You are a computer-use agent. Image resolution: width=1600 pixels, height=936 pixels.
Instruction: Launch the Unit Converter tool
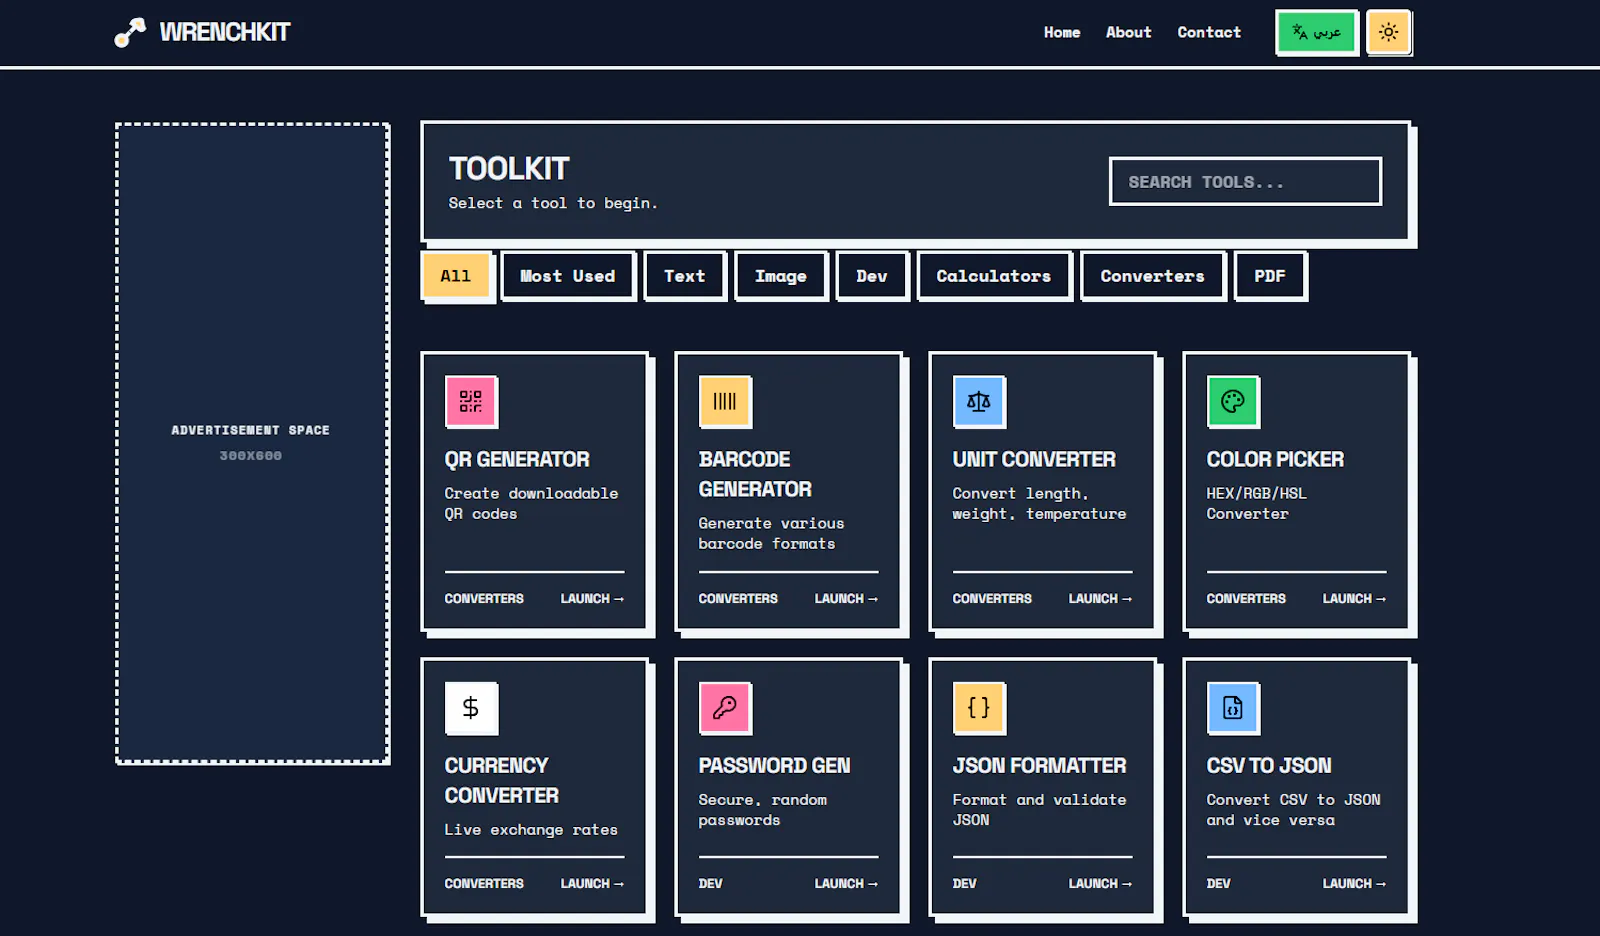[x=1100, y=598]
